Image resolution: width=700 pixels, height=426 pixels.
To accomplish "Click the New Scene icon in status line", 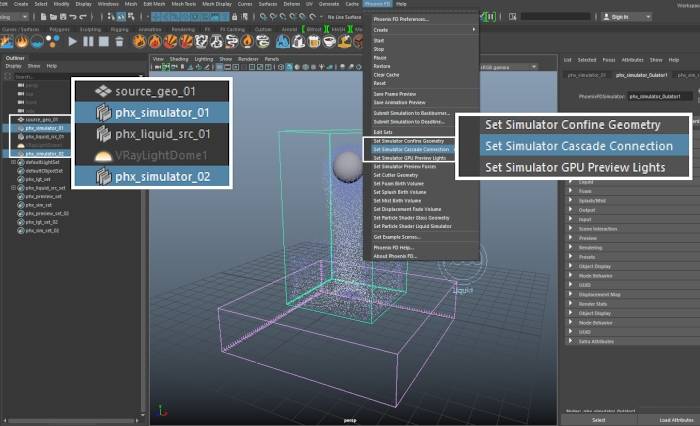I will (43, 17).
